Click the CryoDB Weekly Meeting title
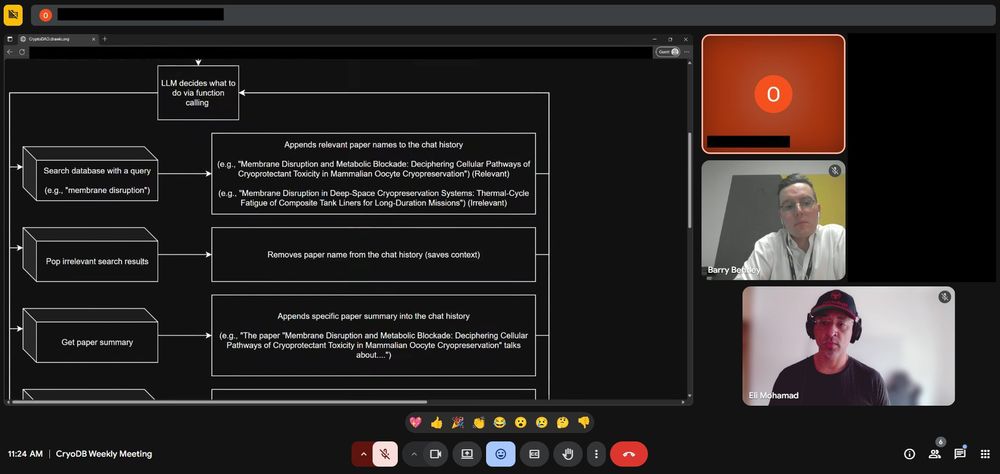Image resolution: width=1000 pixels, height=474 pixels. coord(104,454)
